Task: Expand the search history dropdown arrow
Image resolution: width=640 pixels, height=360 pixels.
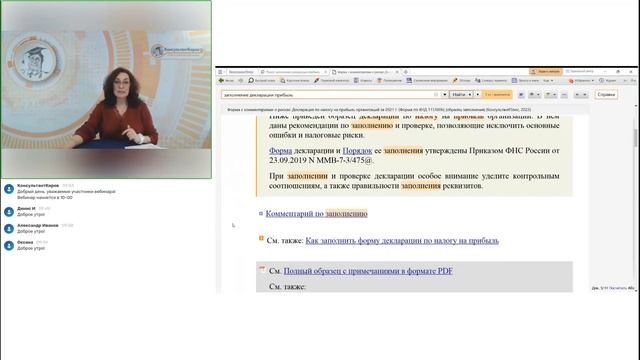Action: click(444, 95)
